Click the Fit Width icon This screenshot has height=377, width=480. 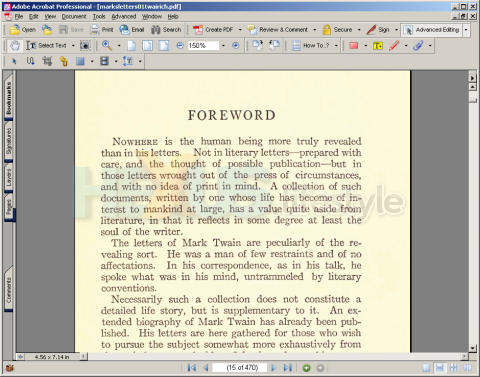coord(164,46)
